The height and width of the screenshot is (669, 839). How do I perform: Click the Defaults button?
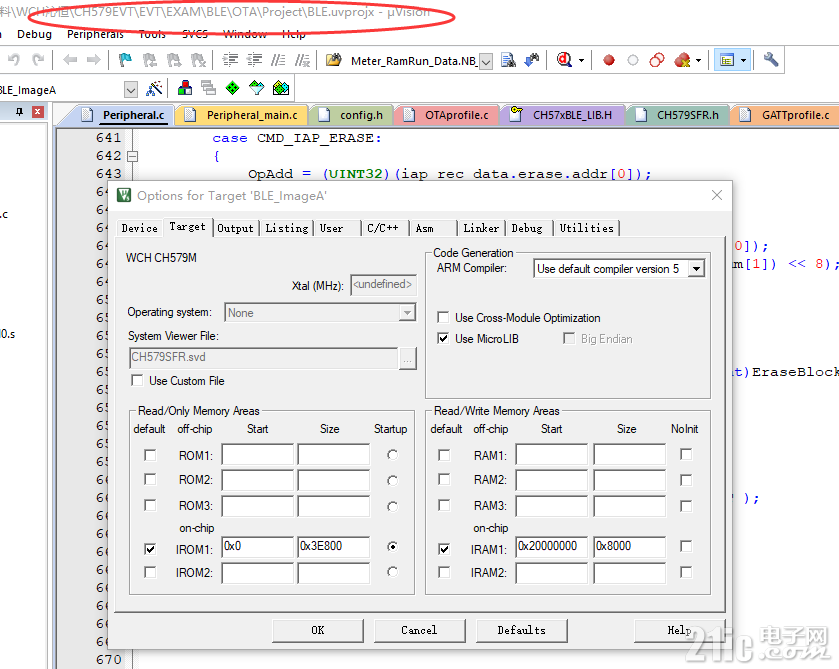[522, 630]
